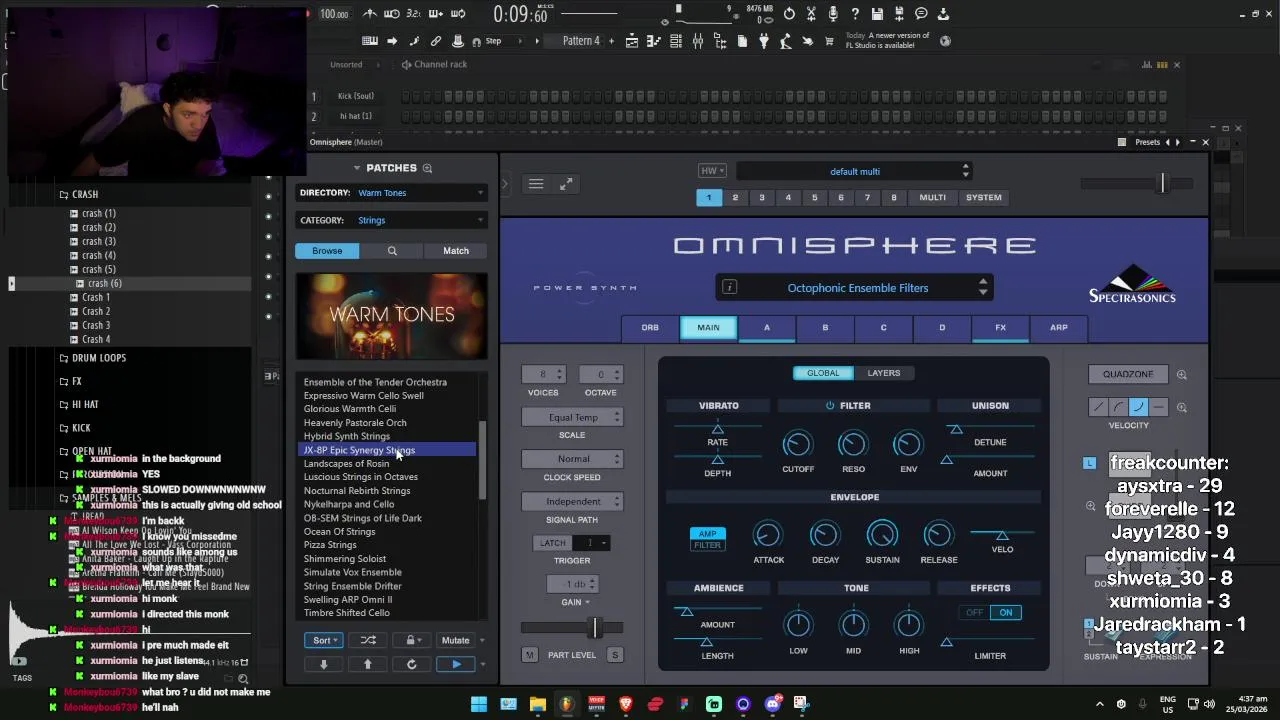
Task: Open the SYSTEM page
Action: [x=983, y=198]
